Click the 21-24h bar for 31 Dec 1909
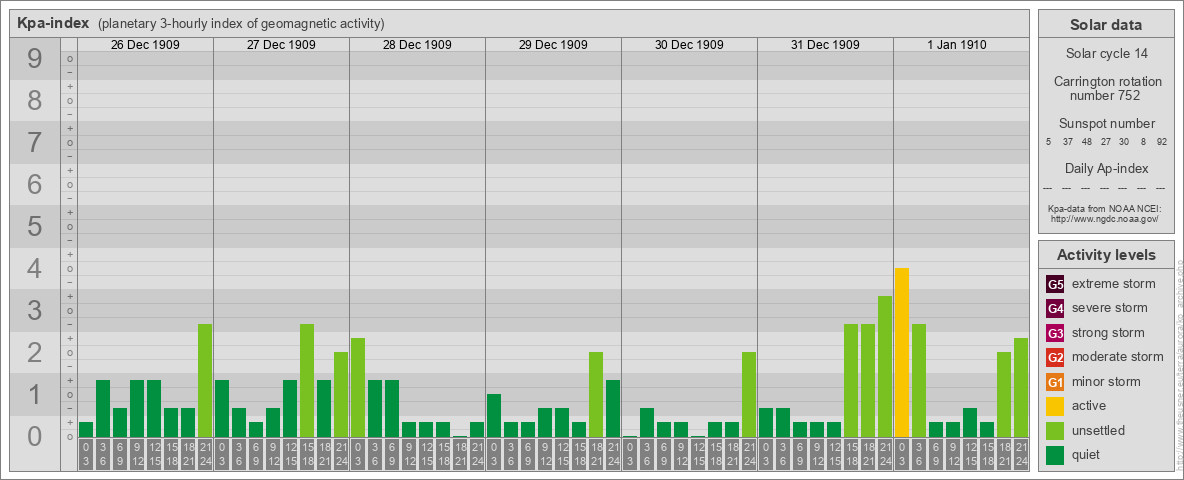Screen dimensions: 1184x480 884,366
